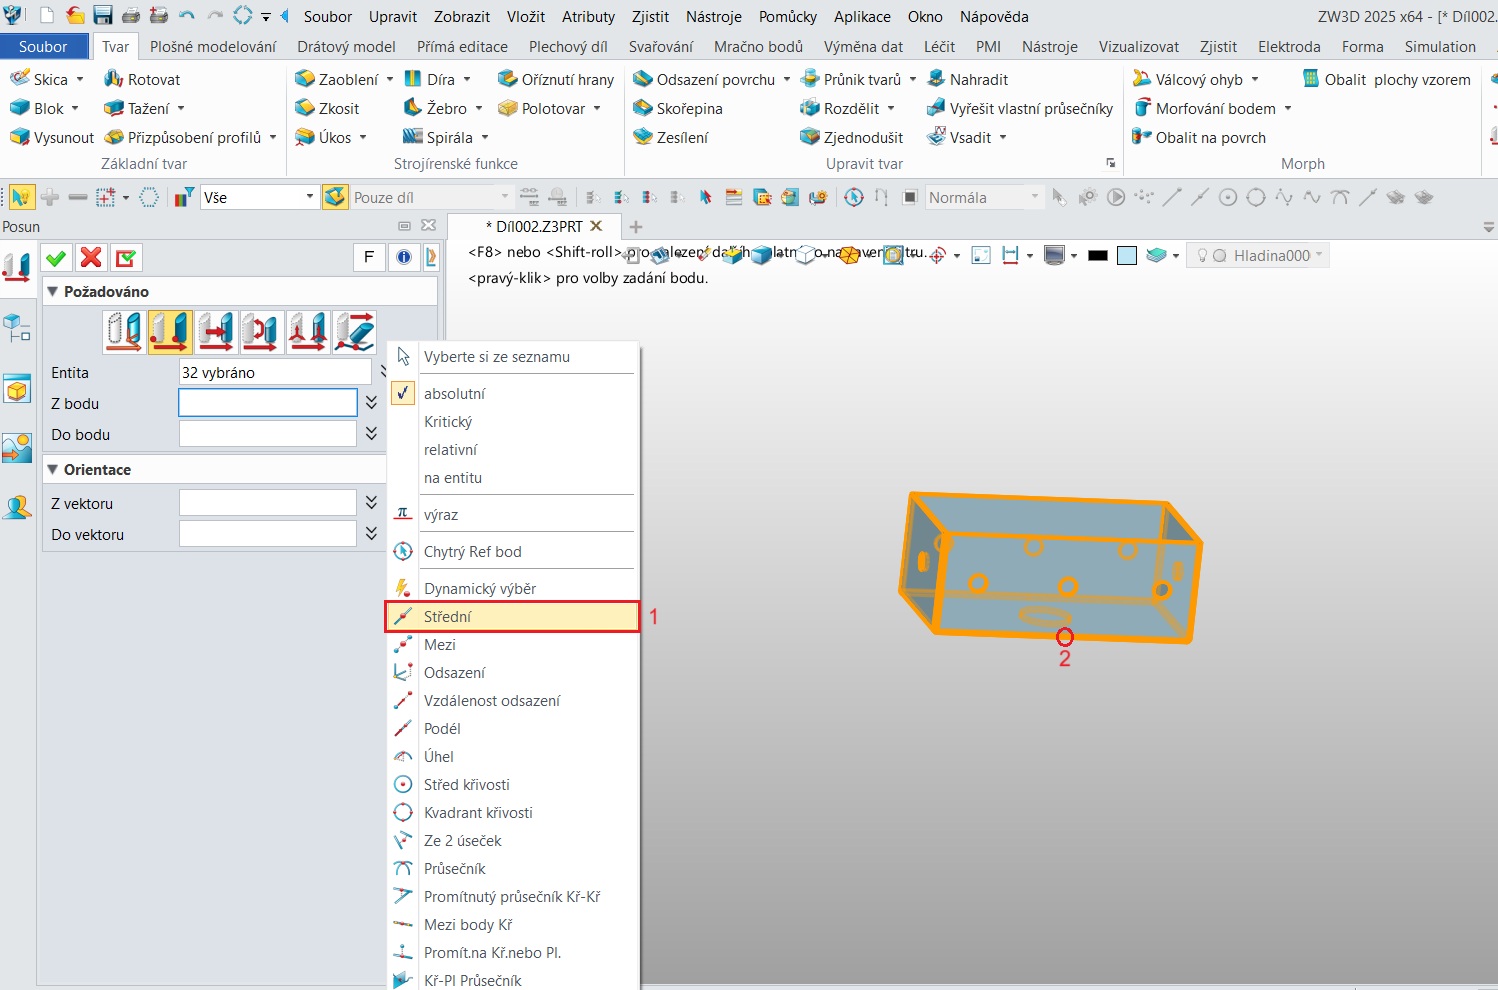The height and width of the screenshot is (990, 1498).
Task: Click the Zkosit chamfer tool
Action: tap(327, 108)
